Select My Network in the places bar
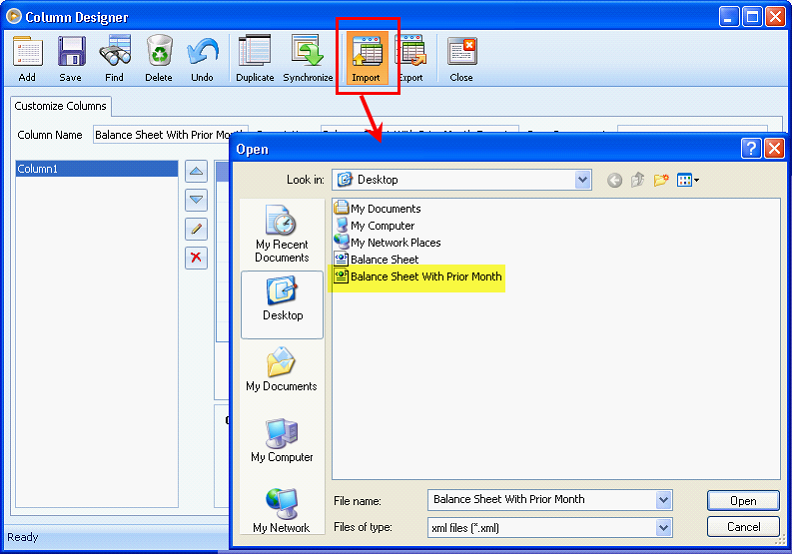Image resolution: width=793 pixels, height=555 pixels. (282, 511)
